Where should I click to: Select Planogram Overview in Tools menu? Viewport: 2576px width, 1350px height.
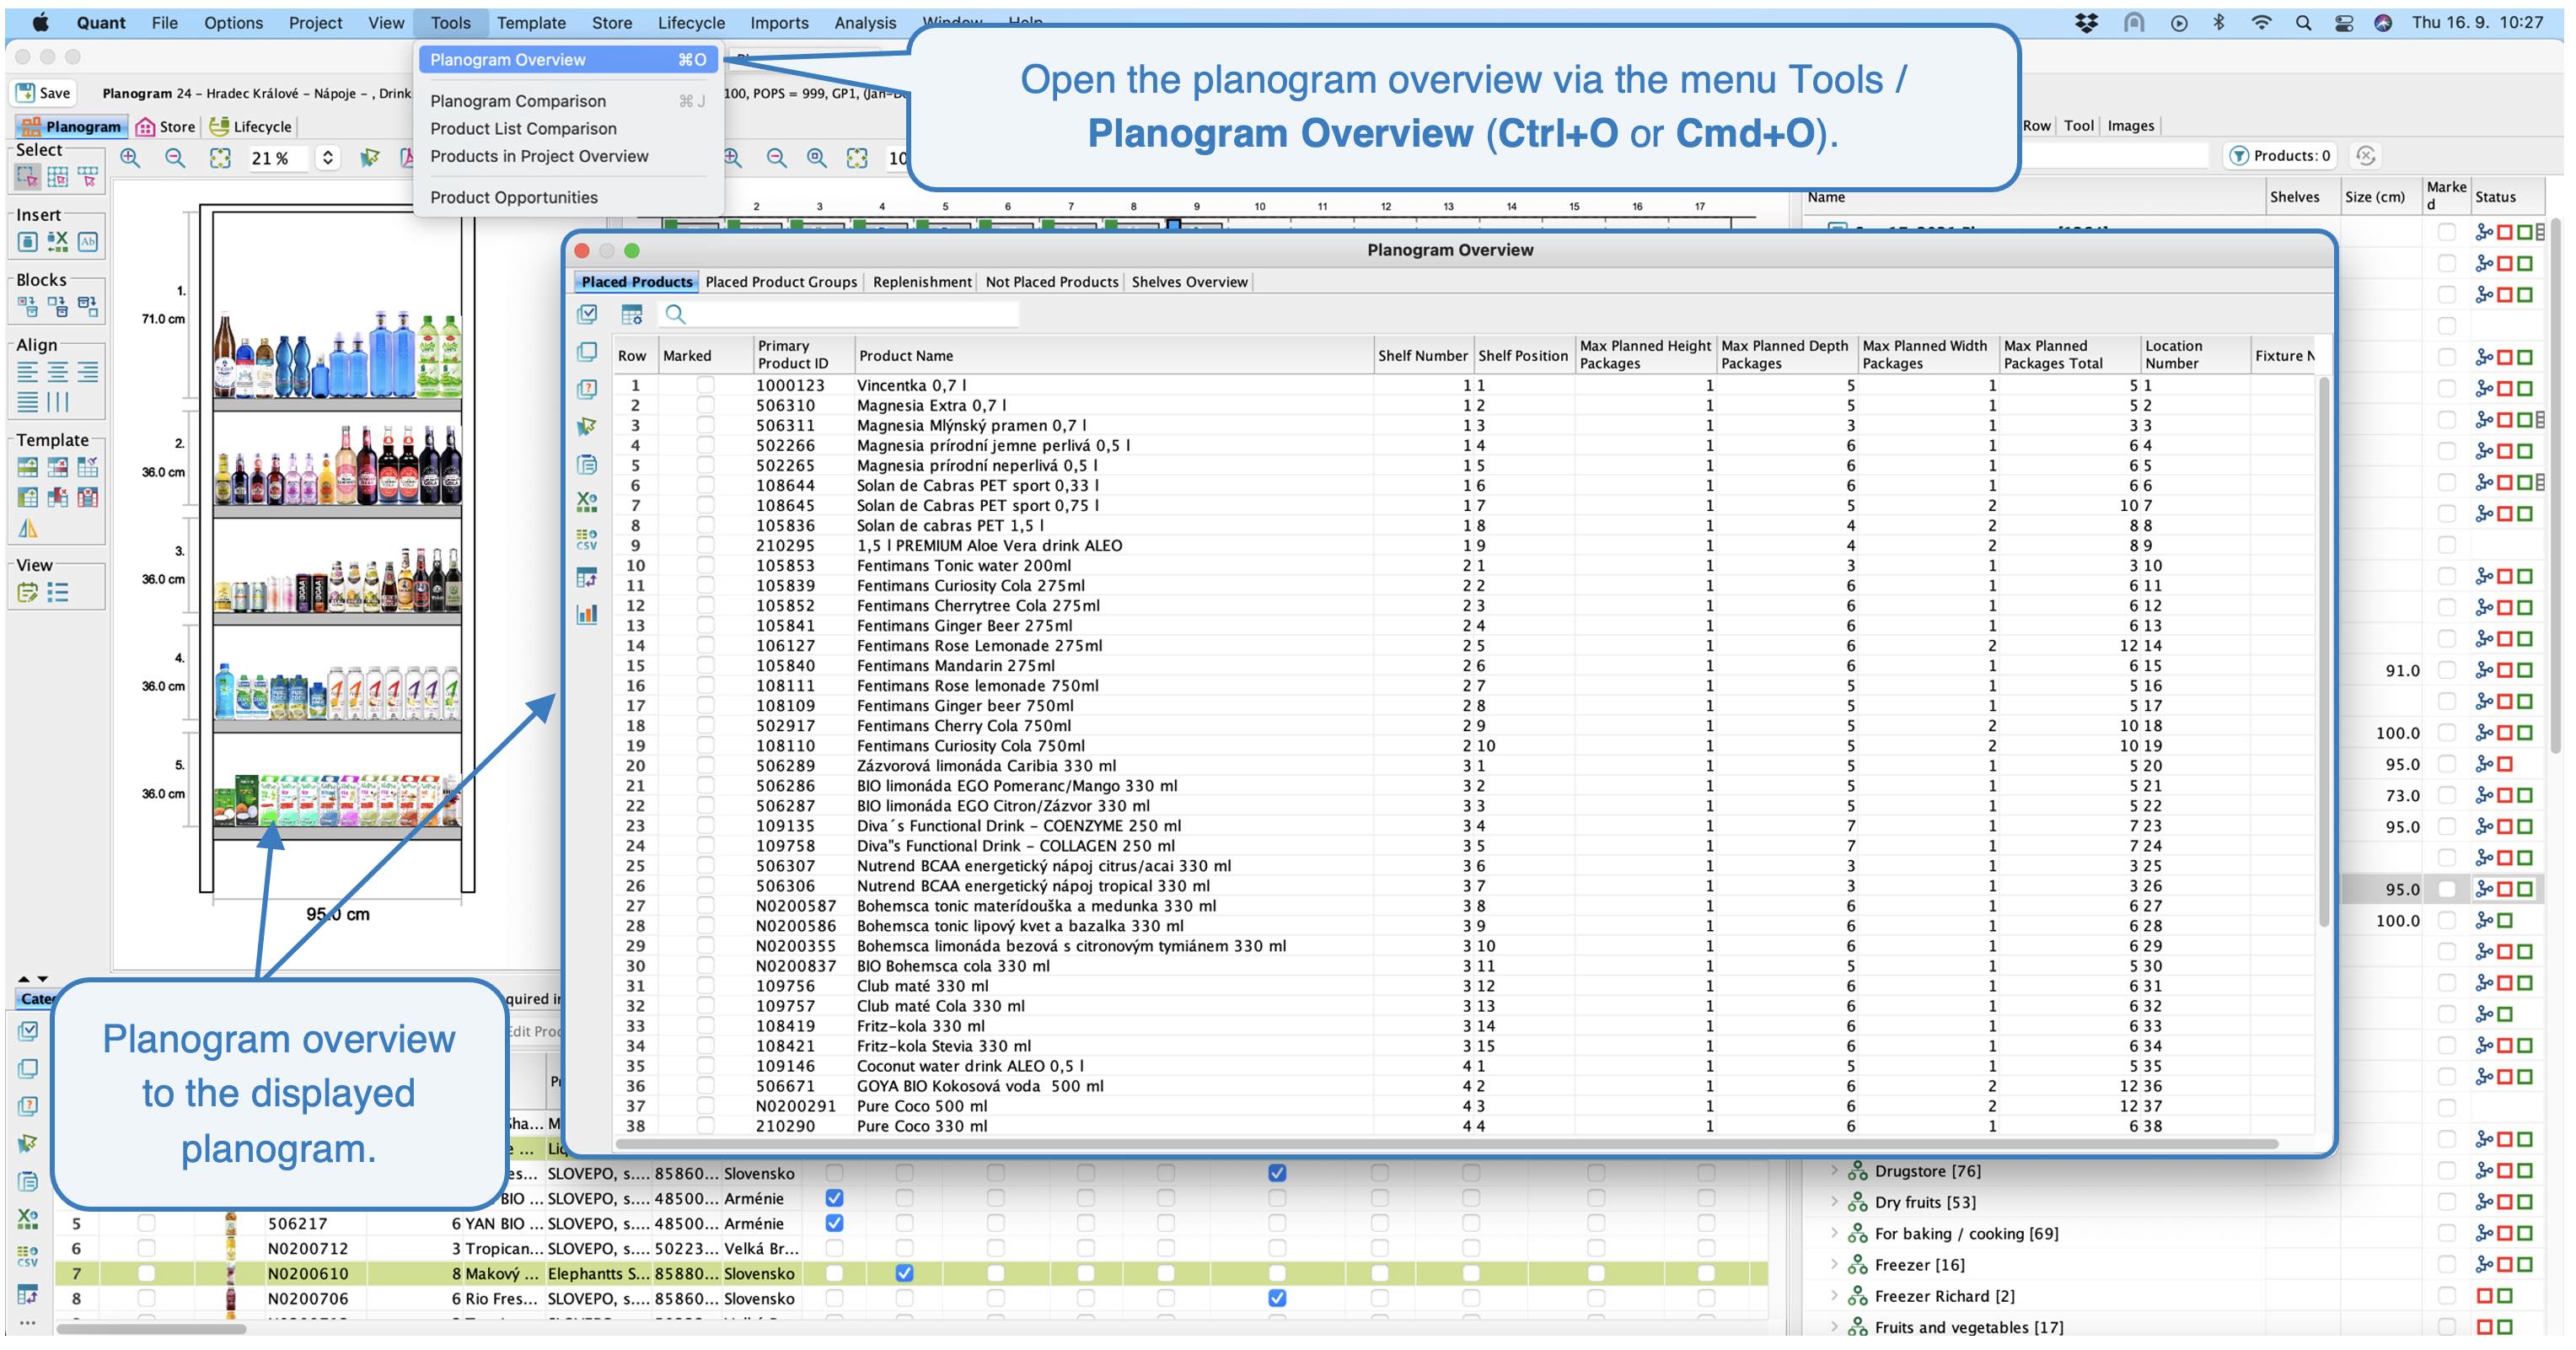[568, 60]
